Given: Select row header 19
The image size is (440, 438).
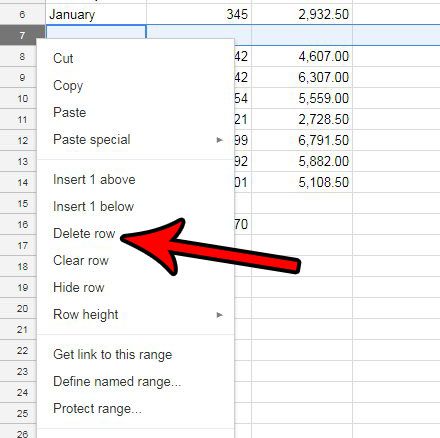Looking at the screenshot, I should [x=18, y=287].
